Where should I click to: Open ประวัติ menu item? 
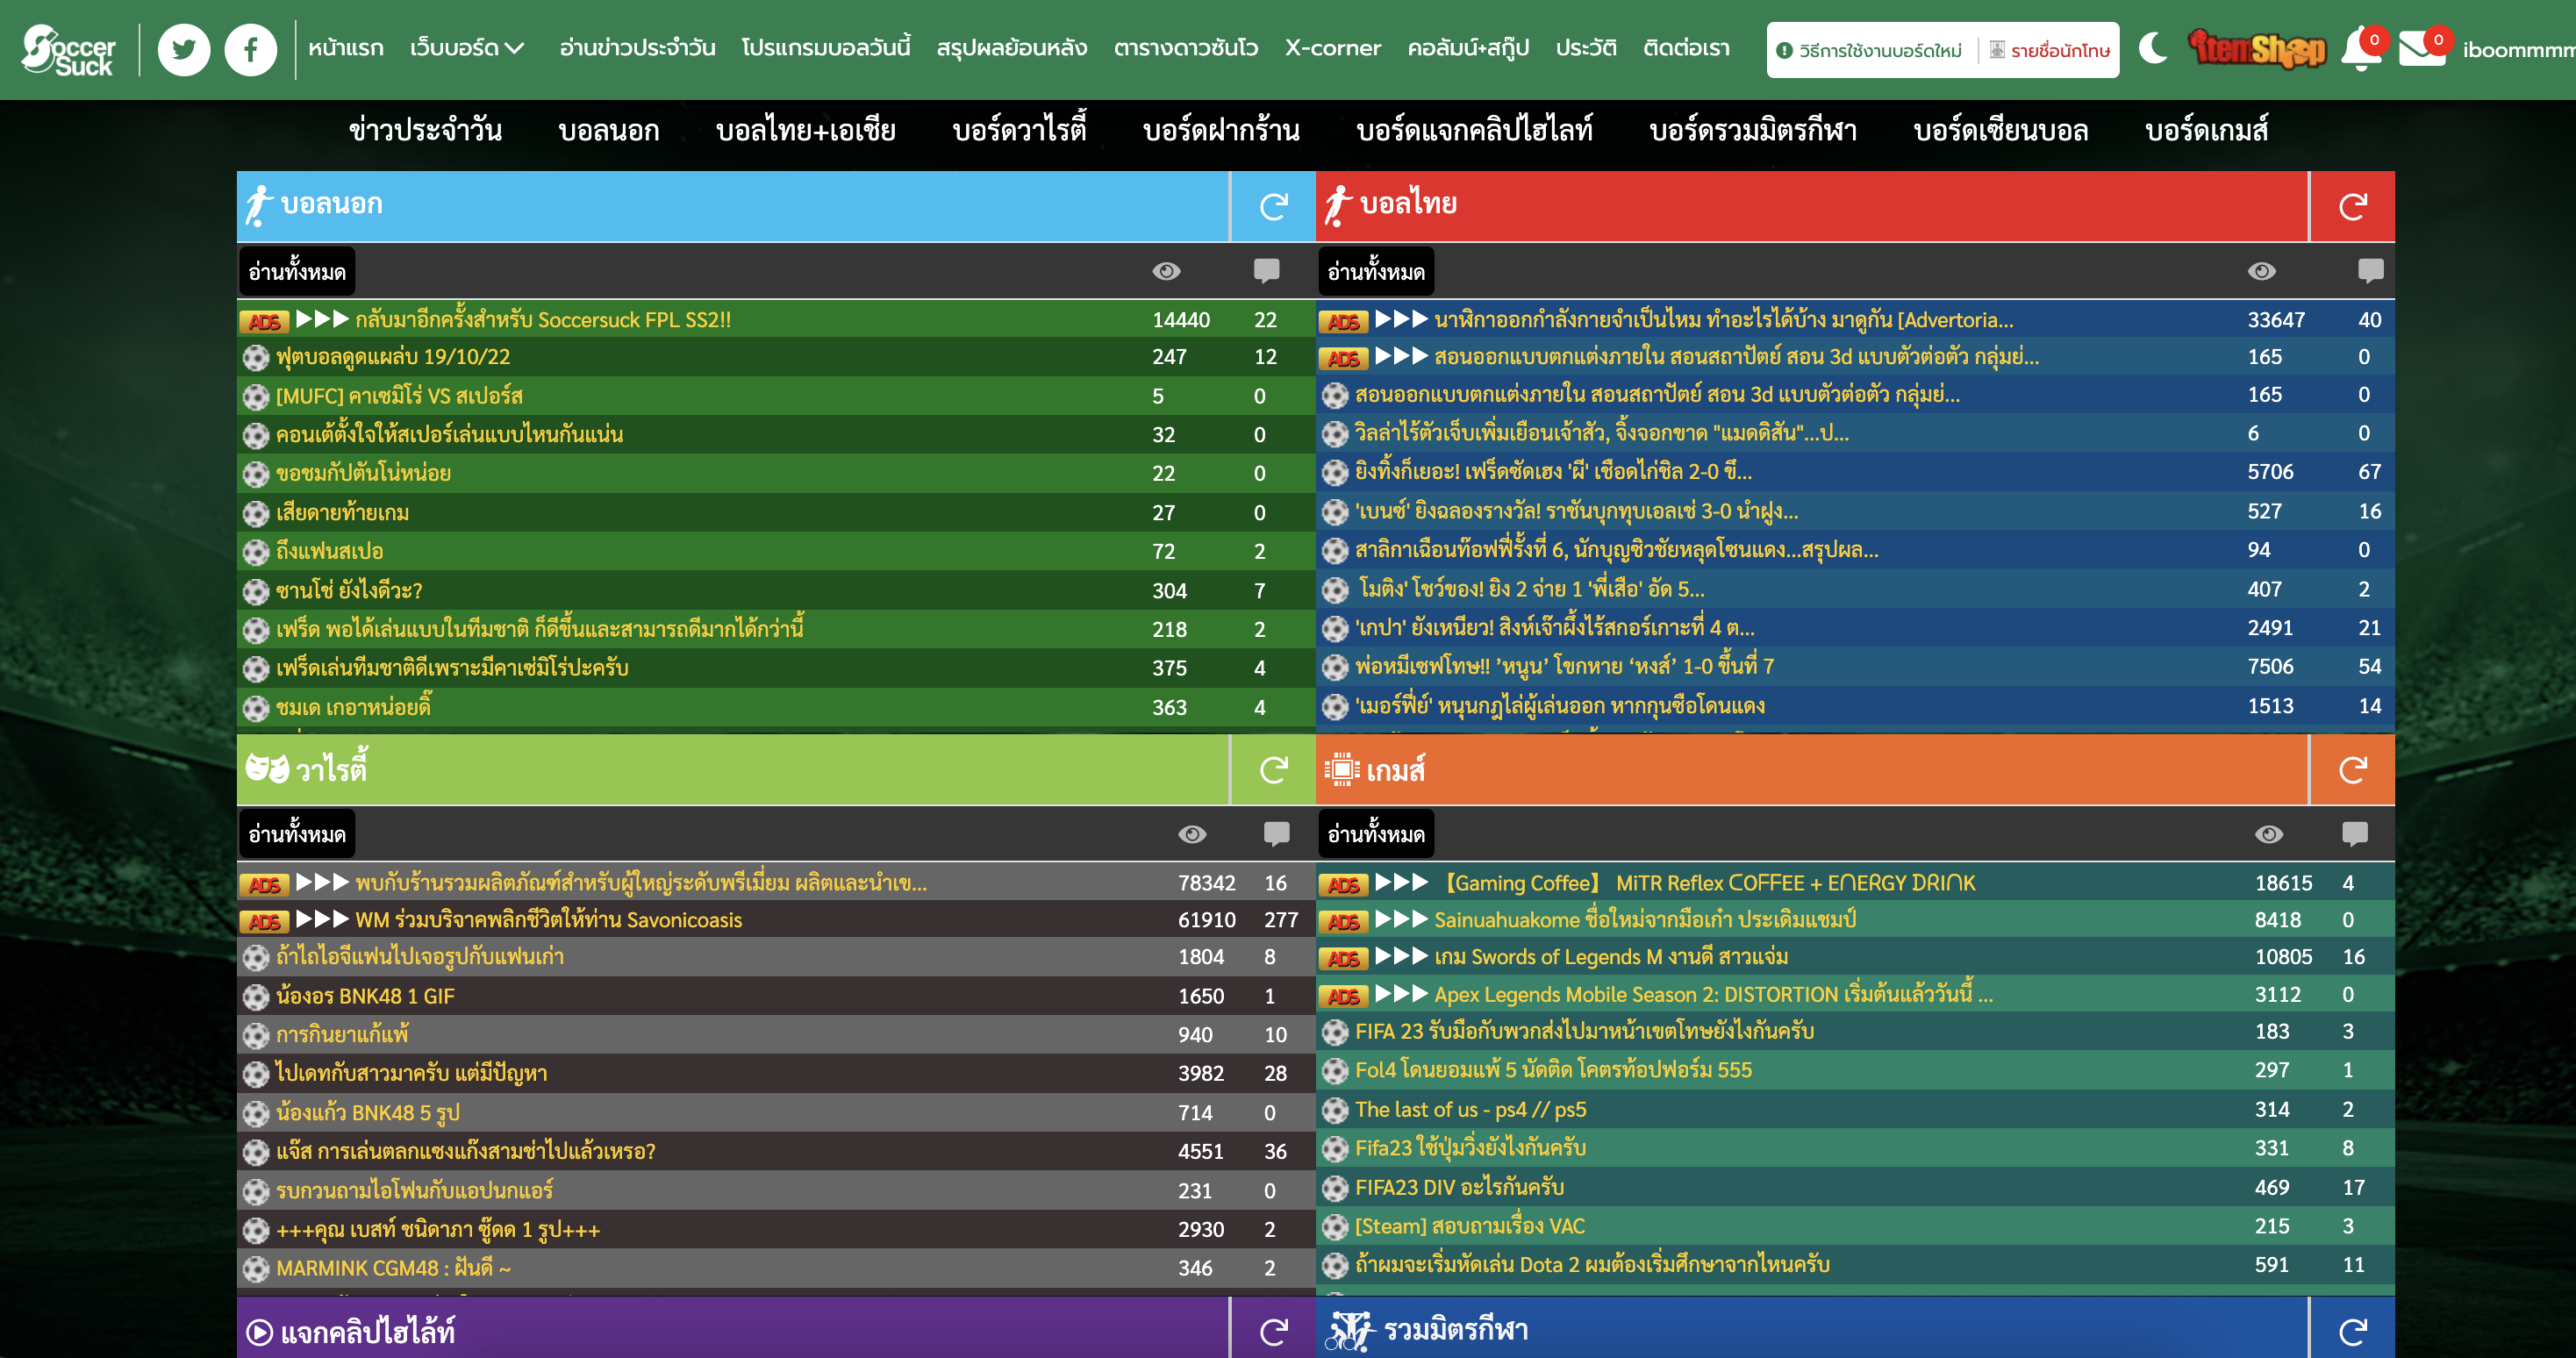[1586, 48]
